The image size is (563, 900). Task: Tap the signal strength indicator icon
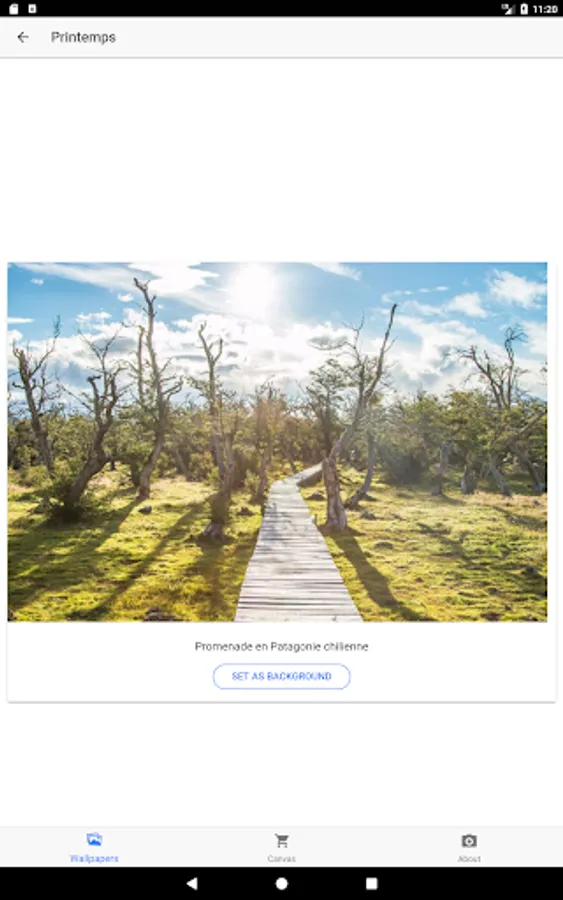(x=508, y=9)
